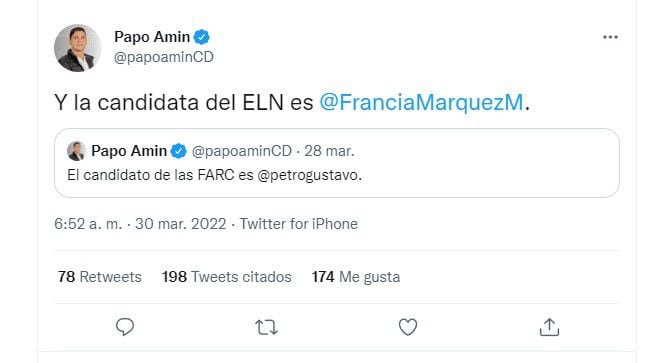Click the Twitter for iPhone source label
The width and height of the screenshot is (663, 363).
299,224
